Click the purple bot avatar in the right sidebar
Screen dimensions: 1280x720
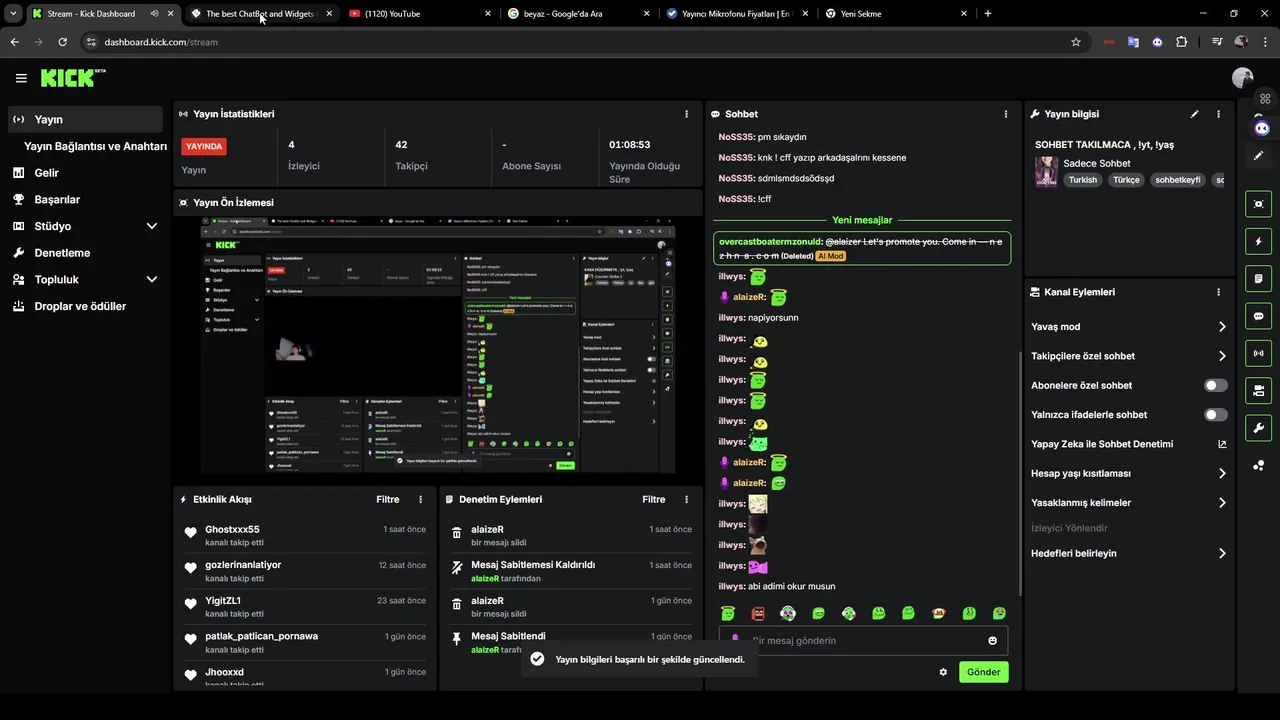(x=1261, y=128)
